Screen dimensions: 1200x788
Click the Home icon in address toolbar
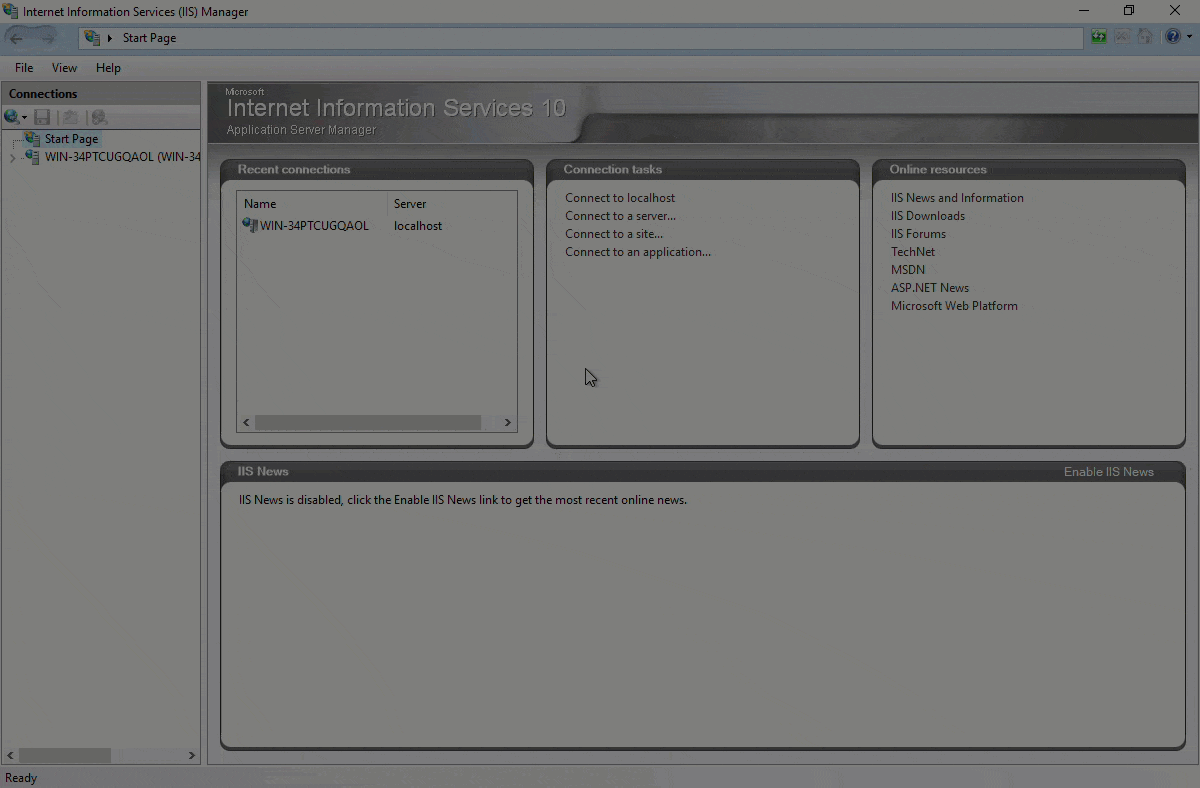(x=1145, y=38)
